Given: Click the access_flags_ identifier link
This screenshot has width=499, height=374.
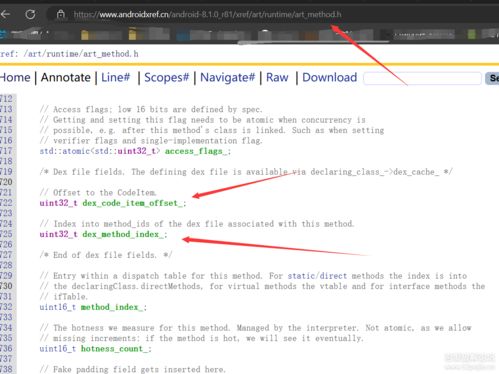Looking at the screenshot, I should click(x=196, y=151).
